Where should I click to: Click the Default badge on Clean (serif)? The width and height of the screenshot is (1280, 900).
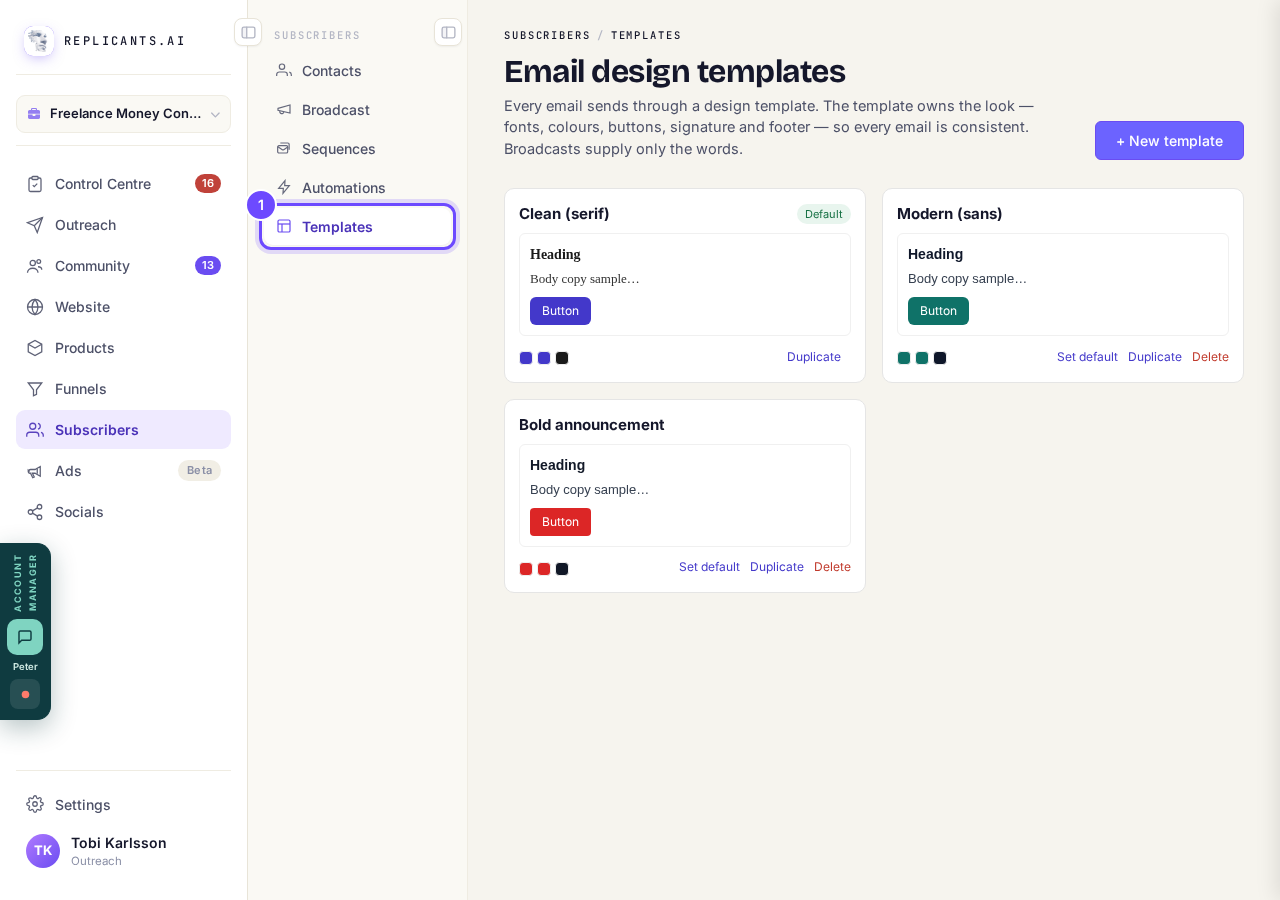pyautogui.click(x=824, y=214)
